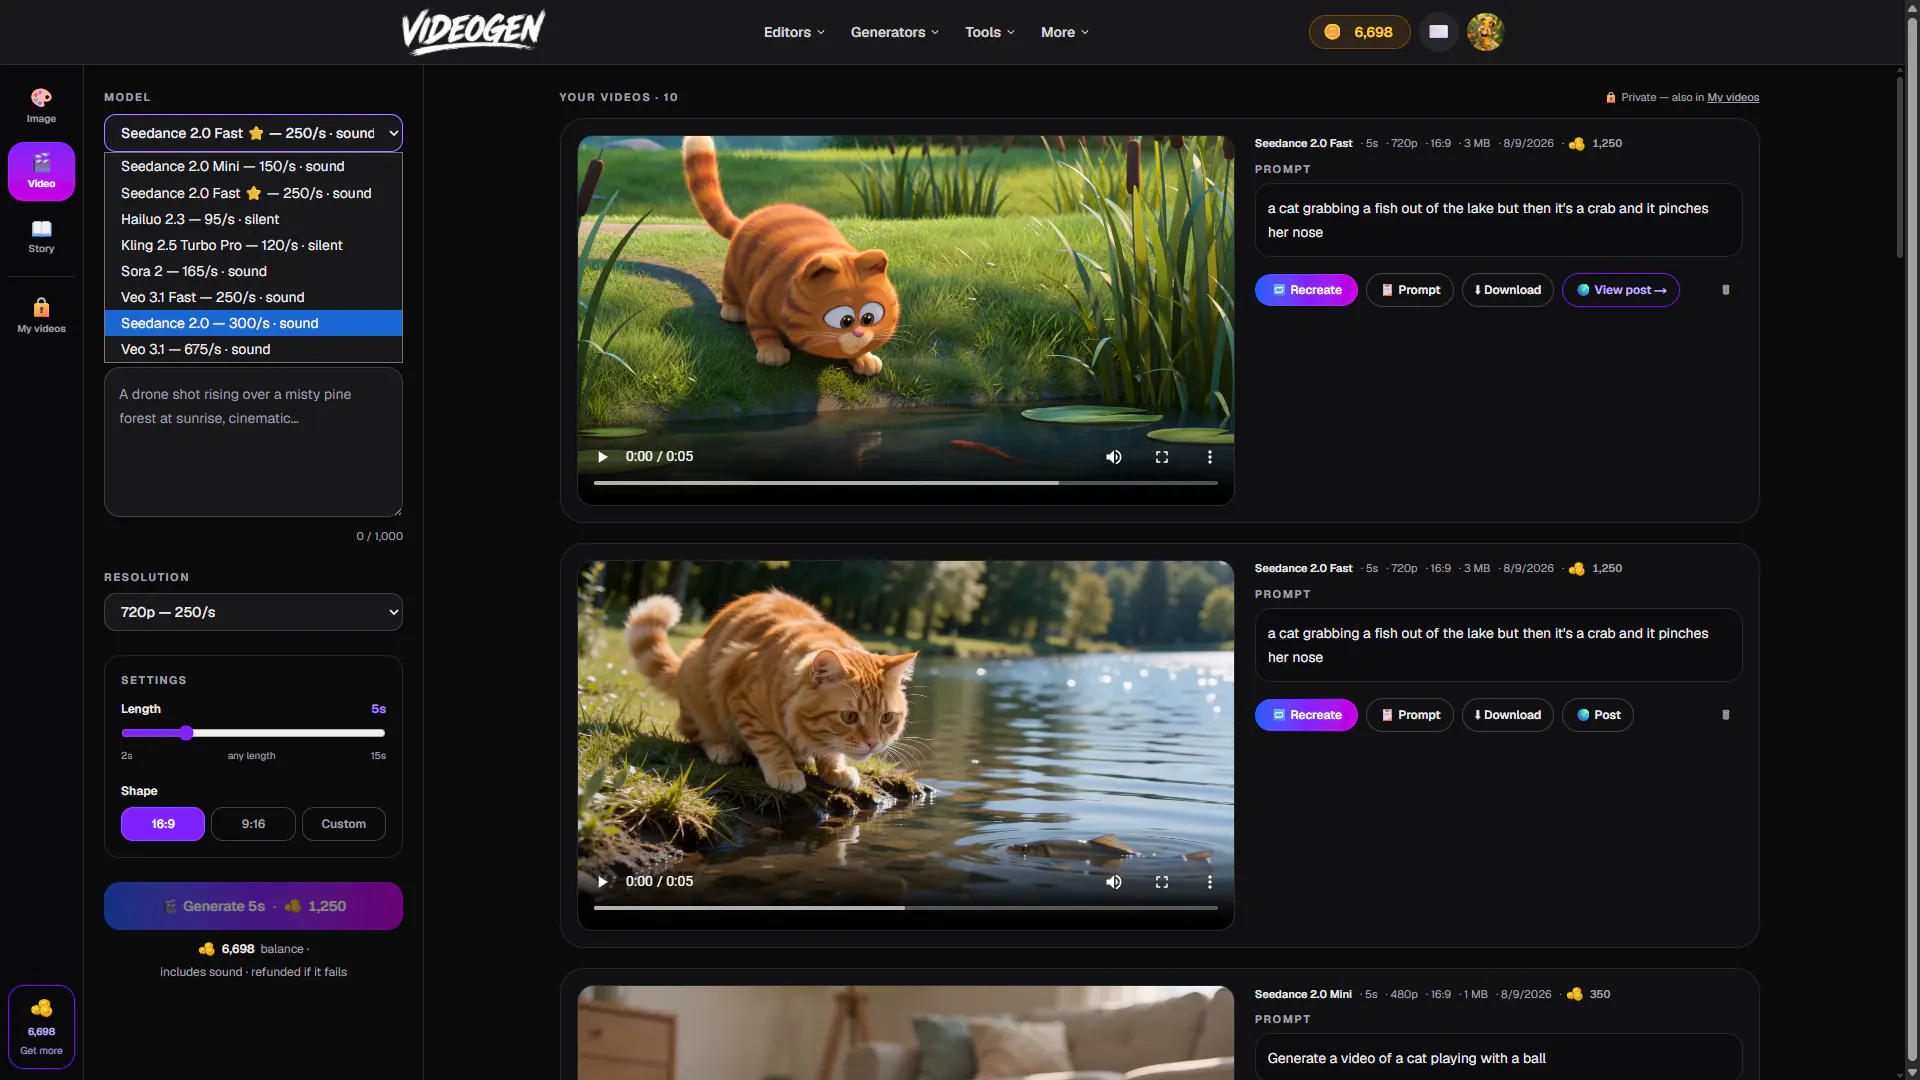This screenshot has height=1080, width=1920.
Task: Click the prompt text area
Action: pos(253,442)
